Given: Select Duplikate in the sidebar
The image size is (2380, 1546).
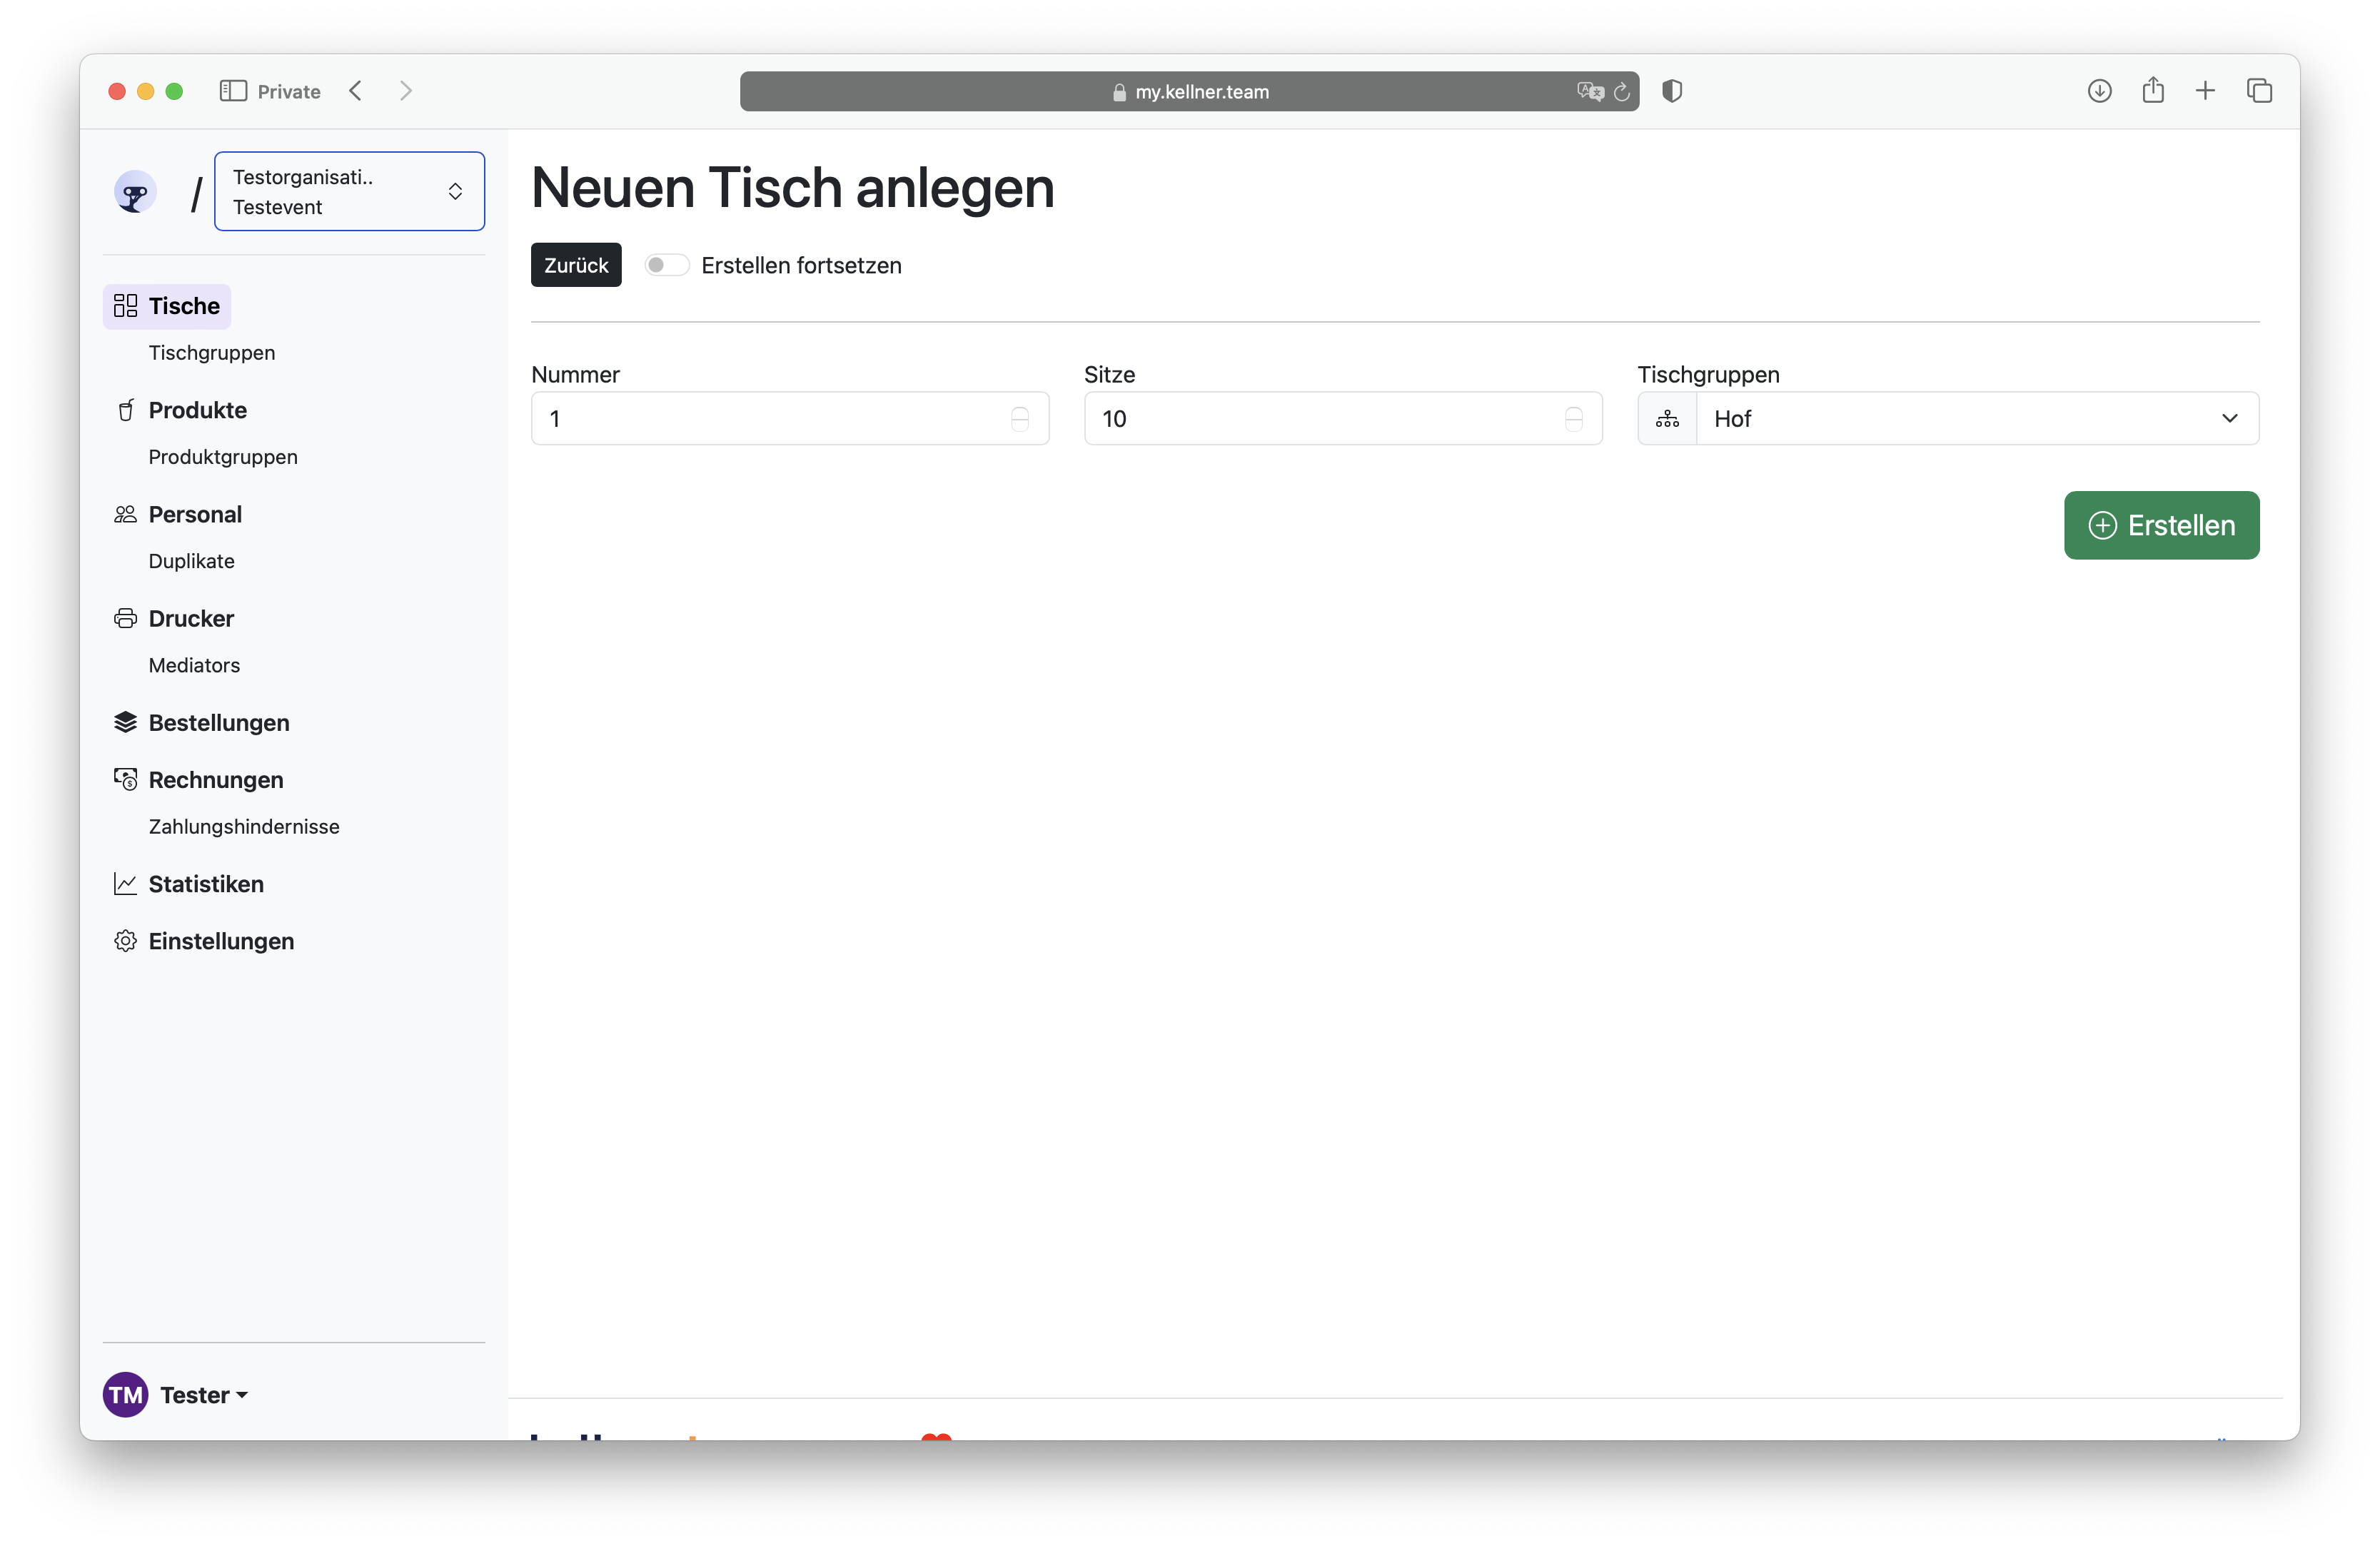Looking at the screenshot, I should point(192,561).
